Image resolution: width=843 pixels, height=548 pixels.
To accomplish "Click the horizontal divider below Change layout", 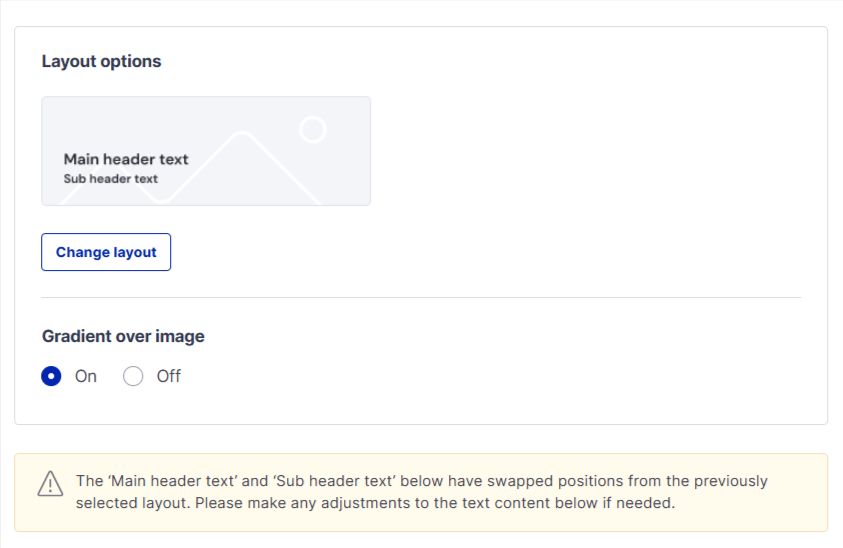I will point(421,297).
